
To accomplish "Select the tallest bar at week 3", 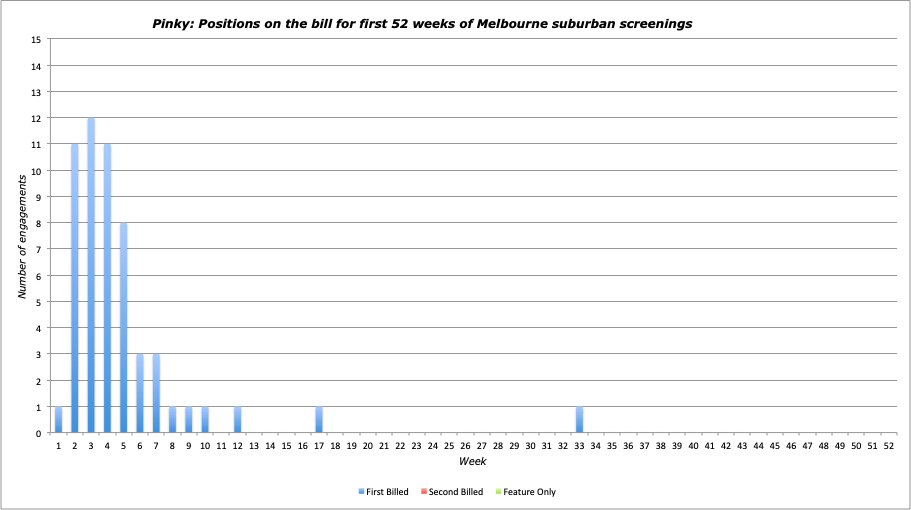I will 91,275.
